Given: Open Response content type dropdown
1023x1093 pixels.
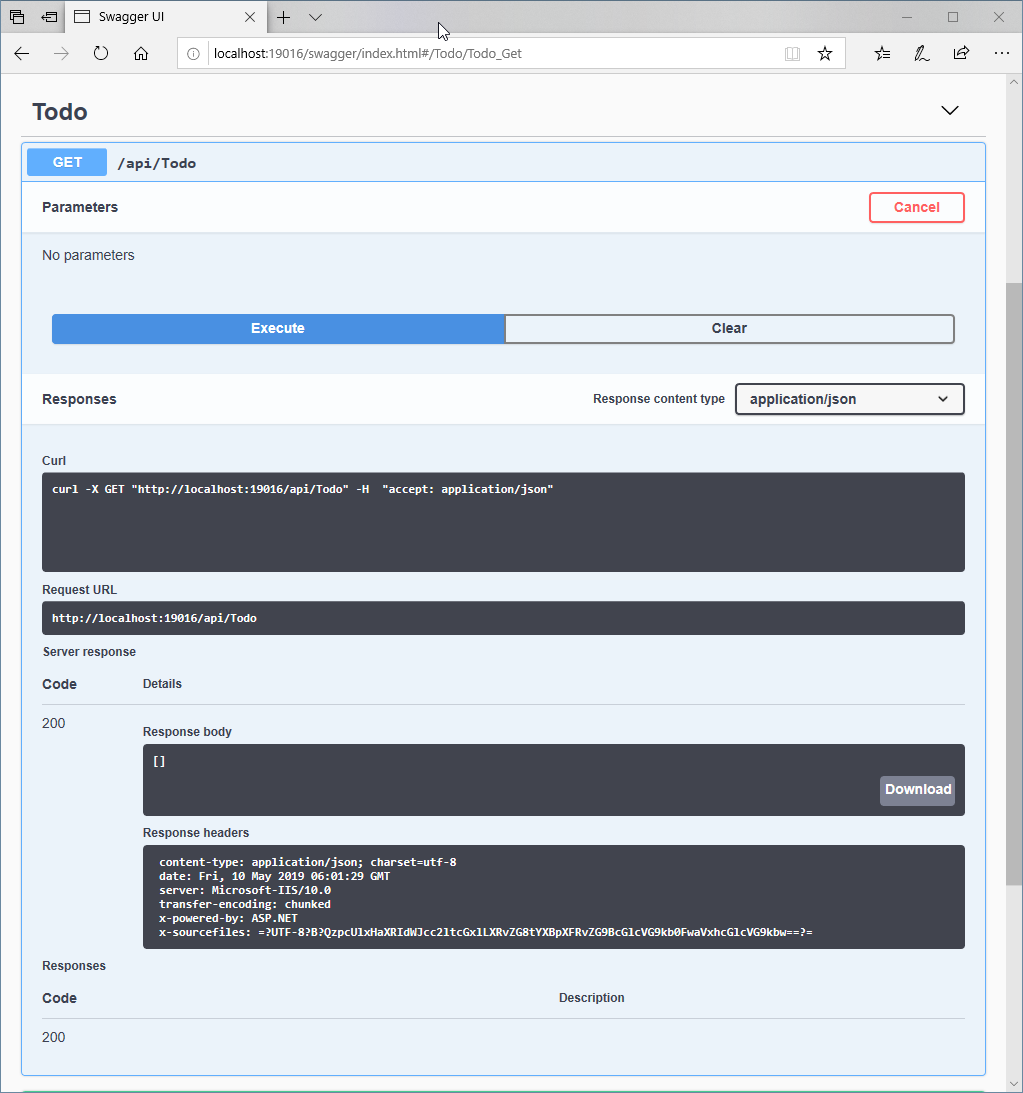Looking at the screenshot, I should pyautogui.click(x=849, y=399).
